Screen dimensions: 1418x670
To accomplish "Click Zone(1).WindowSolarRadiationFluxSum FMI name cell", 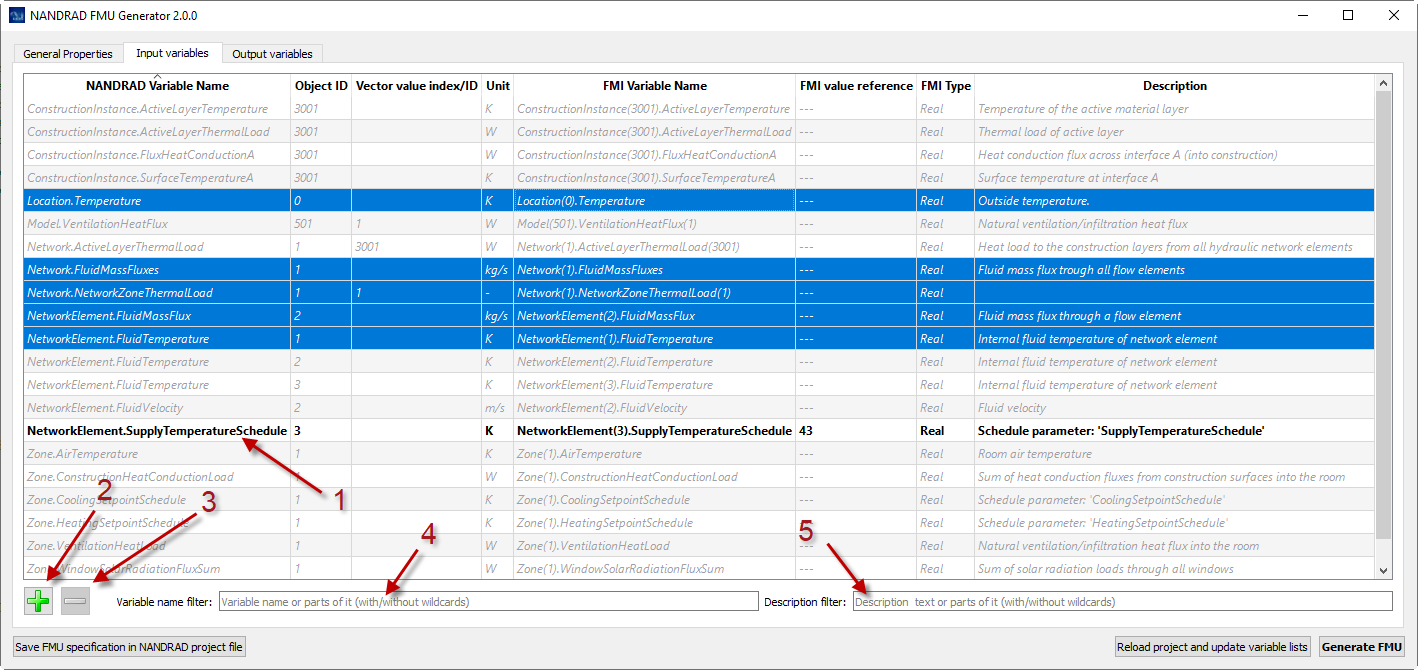I will click(x=655, y=569).
